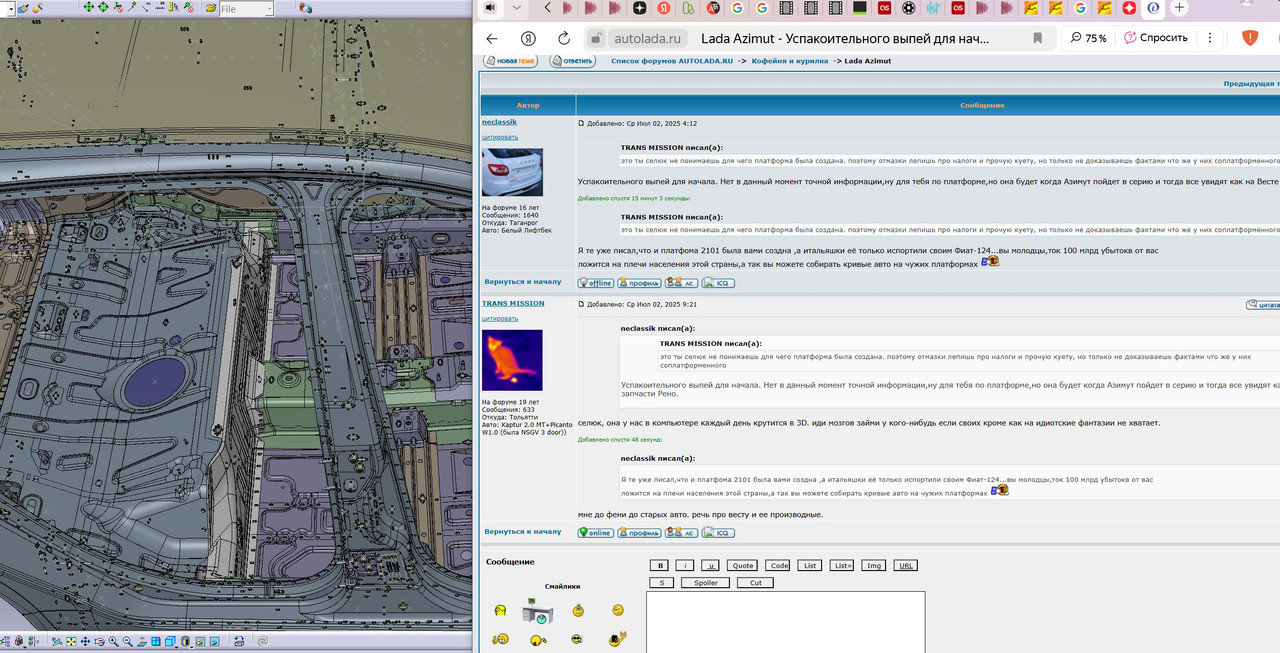Viewport: 1280px width, 653px height.
Task: Click the Quote formatting button
Action: [x=742, y=565]
